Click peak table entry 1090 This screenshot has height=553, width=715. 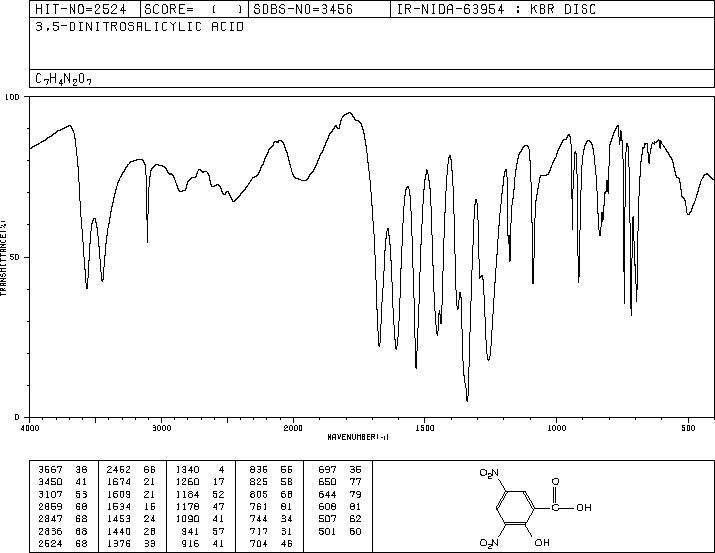tap(187, 519)
